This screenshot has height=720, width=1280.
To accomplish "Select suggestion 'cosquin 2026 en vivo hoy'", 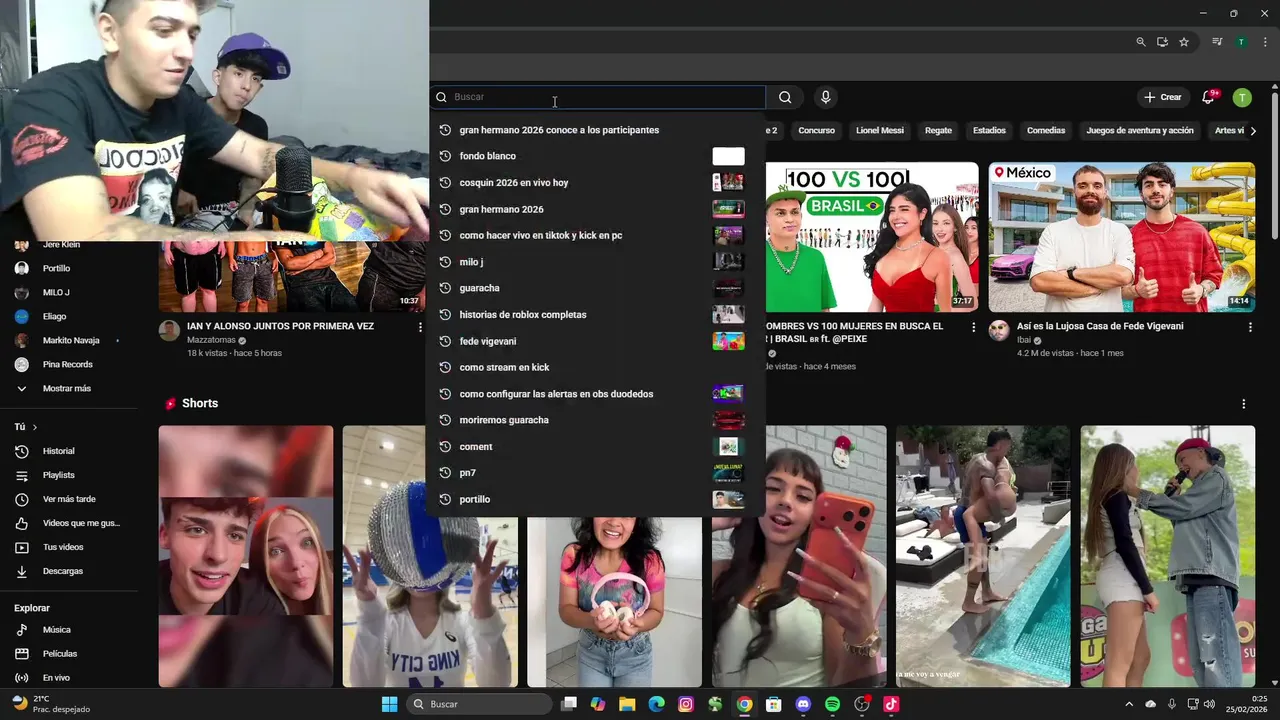I will (x=596, y=182).
